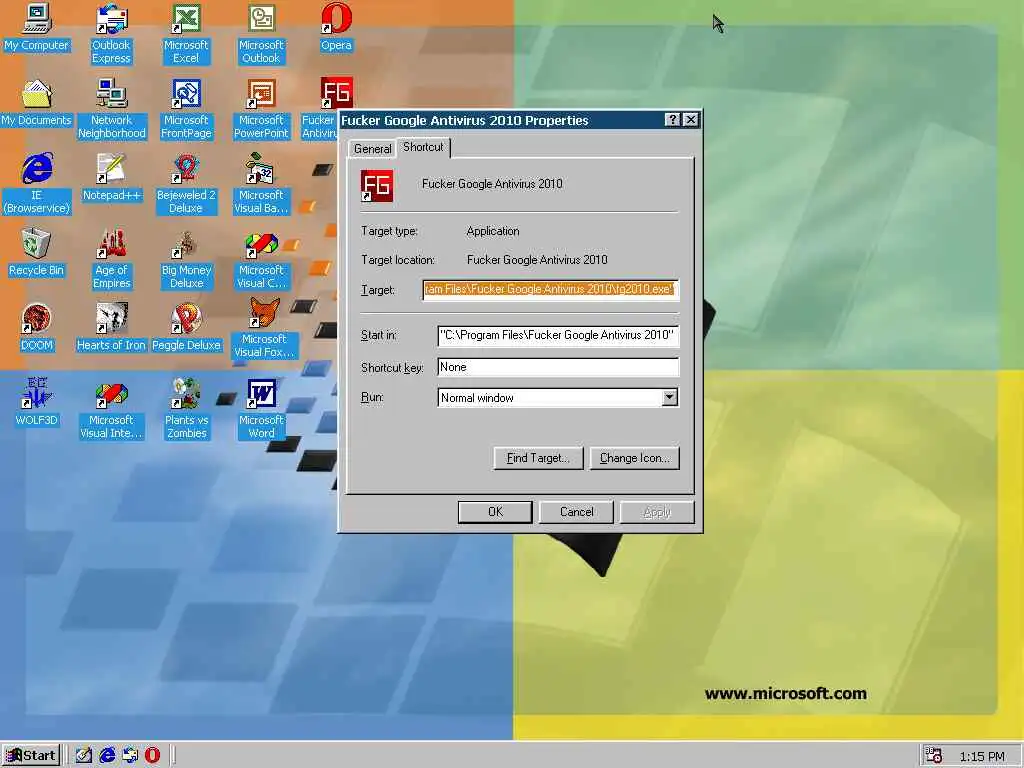
Task: Click the Show Desktop quick launch icon
Action: (84, 756)
